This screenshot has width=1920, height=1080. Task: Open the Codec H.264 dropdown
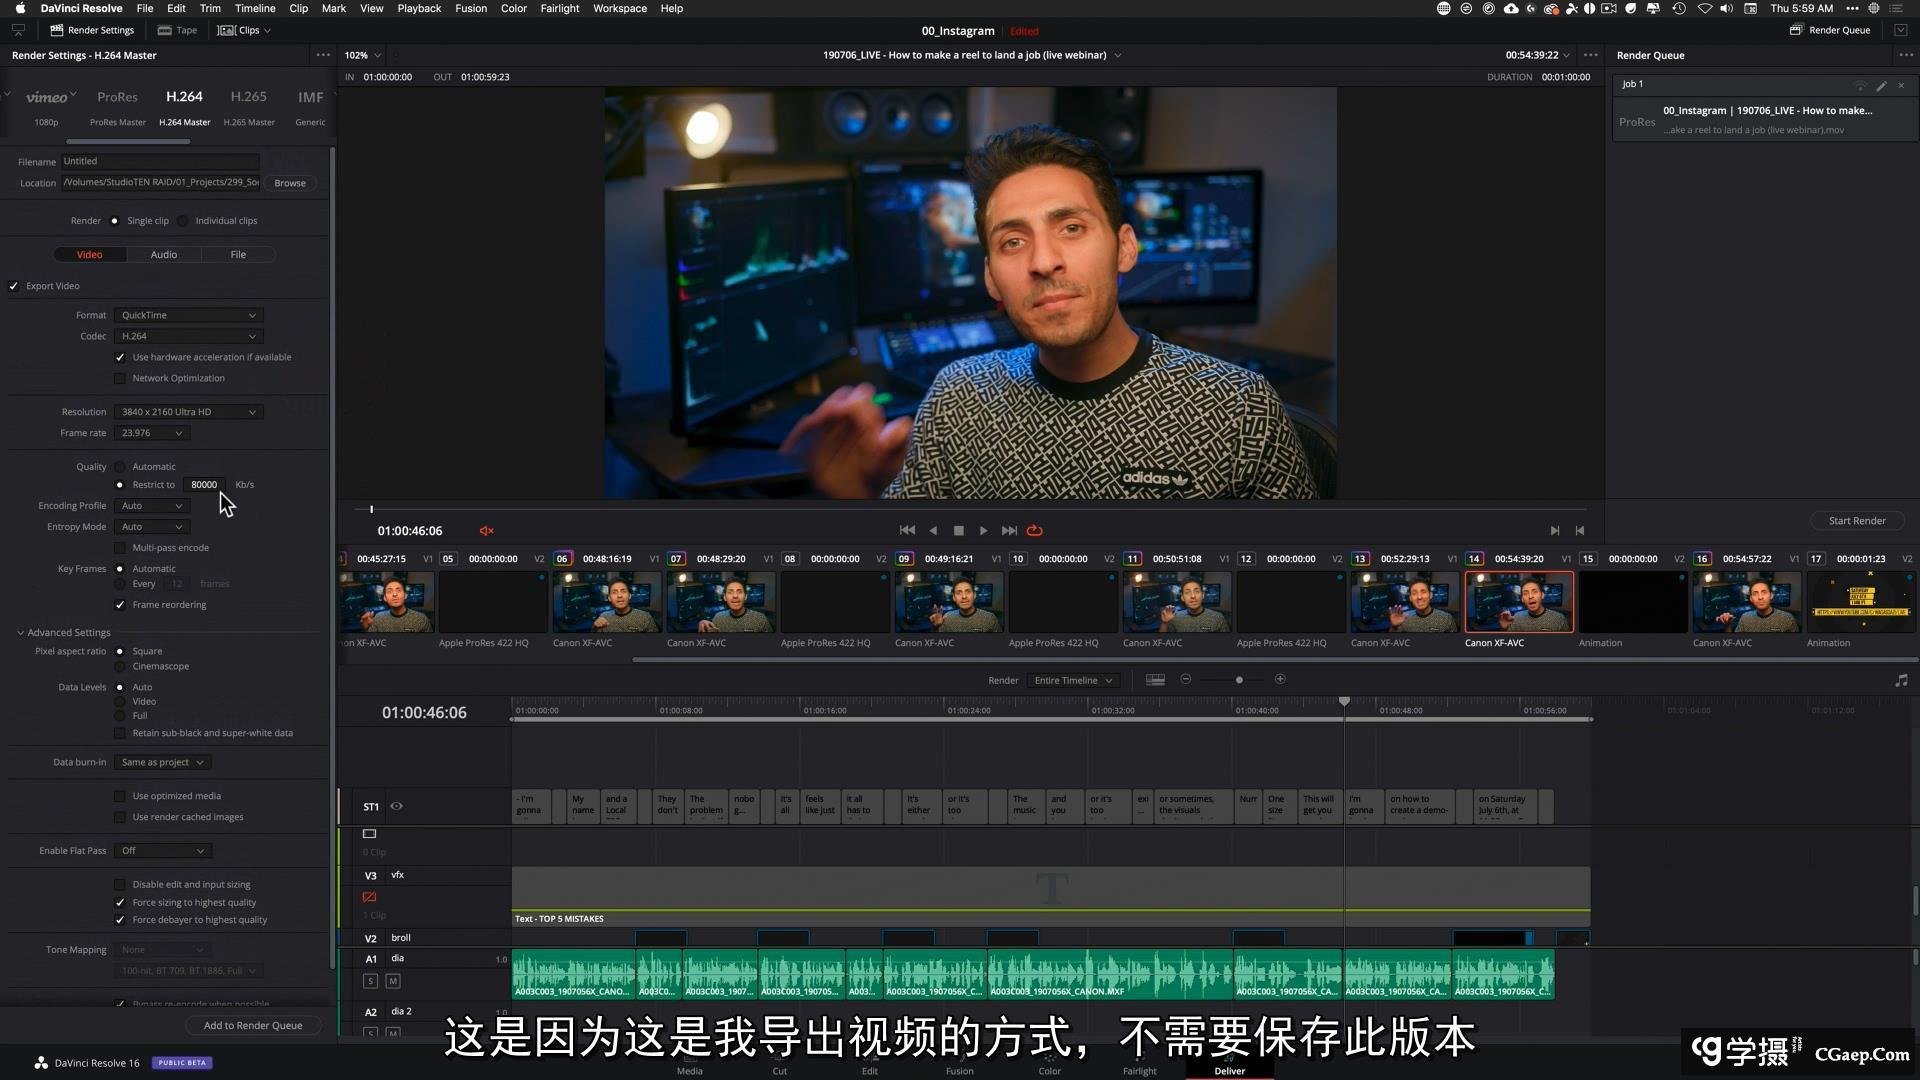(x=187, y=337)
